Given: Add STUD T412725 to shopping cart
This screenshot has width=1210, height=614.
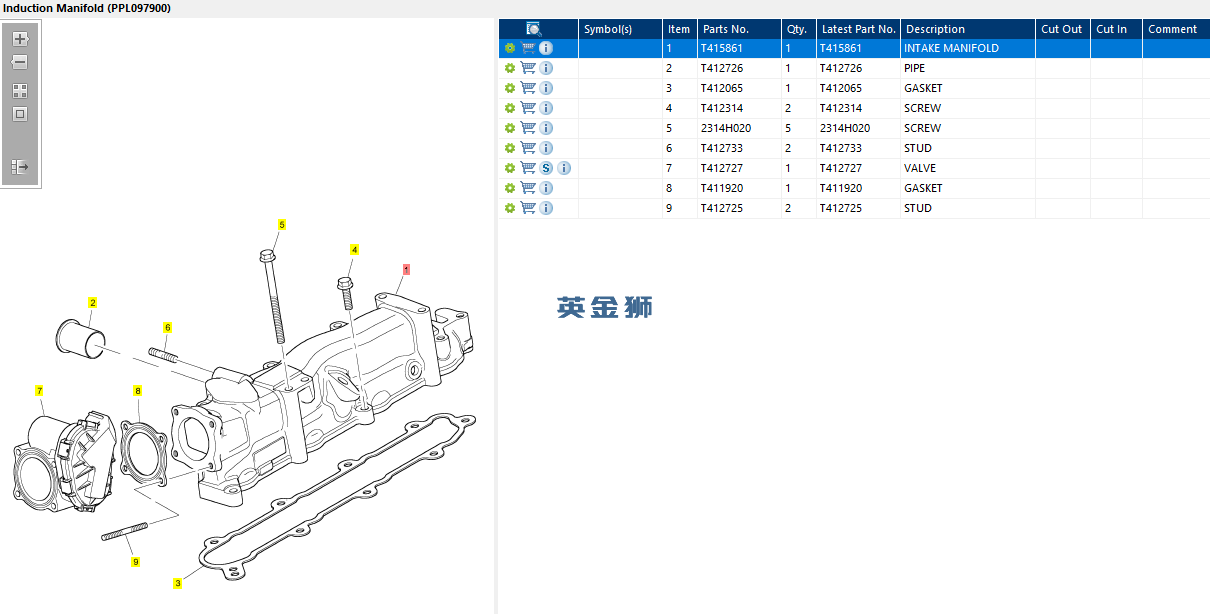Looking at the screenshot, I should [x=528, y=208].
